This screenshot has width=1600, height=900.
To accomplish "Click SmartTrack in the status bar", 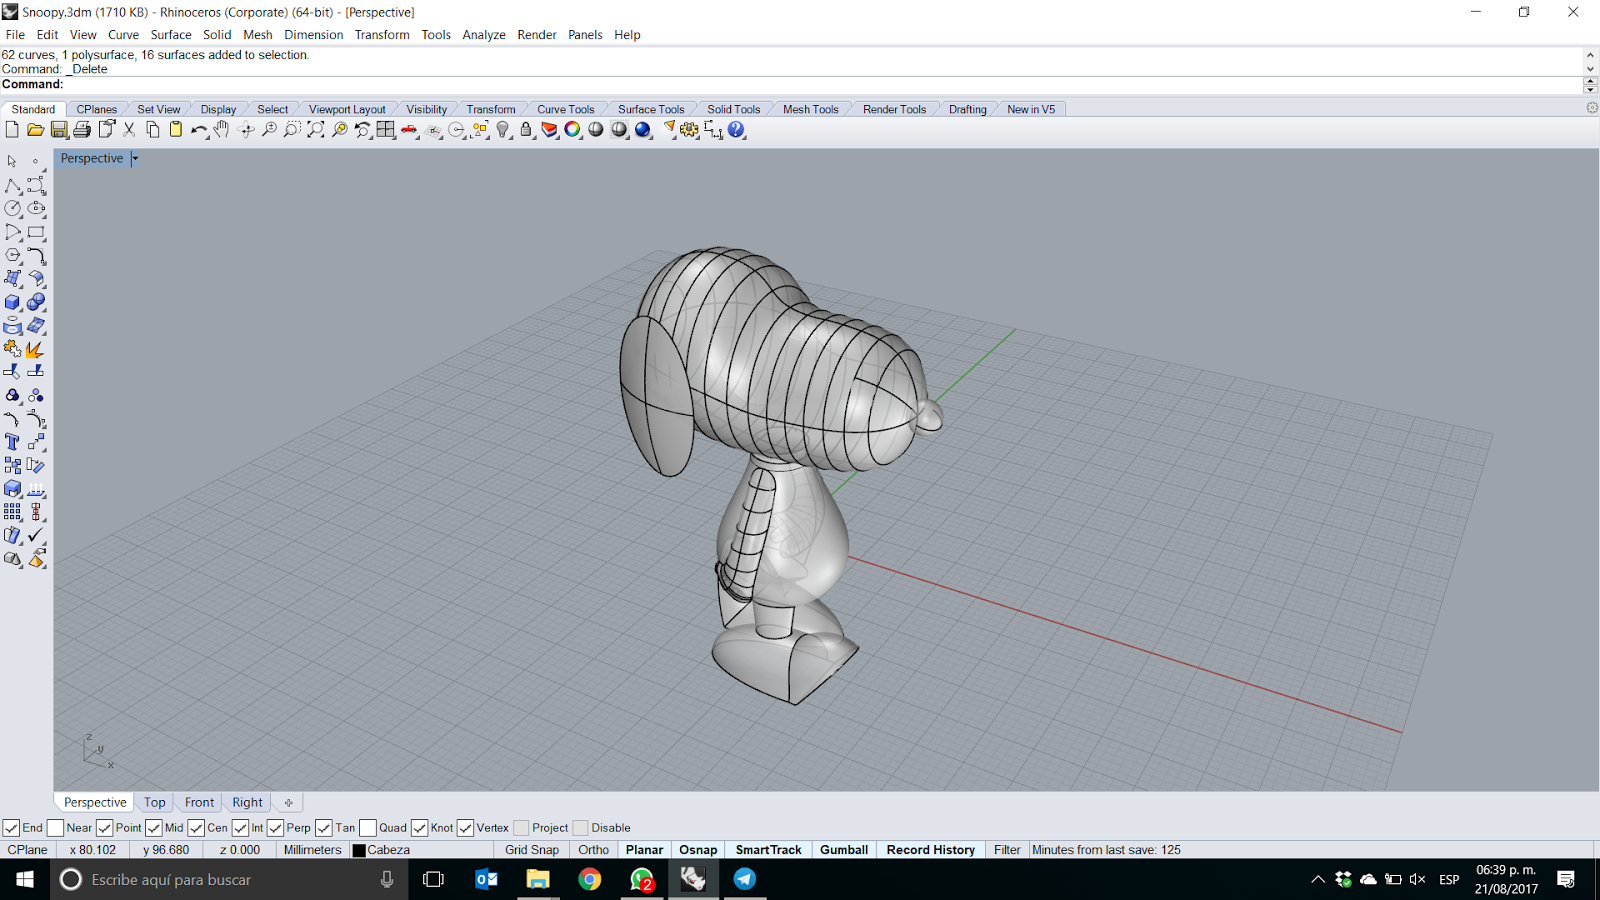I will pos(769,850).
